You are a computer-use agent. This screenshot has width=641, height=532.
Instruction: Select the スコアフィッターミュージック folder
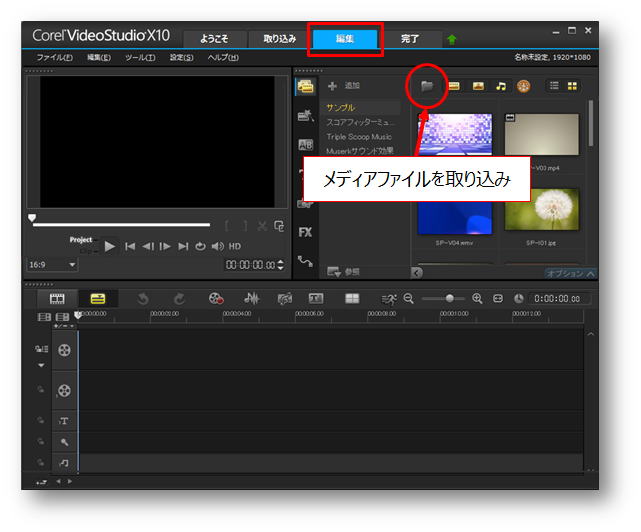click(x=361, y=122)
